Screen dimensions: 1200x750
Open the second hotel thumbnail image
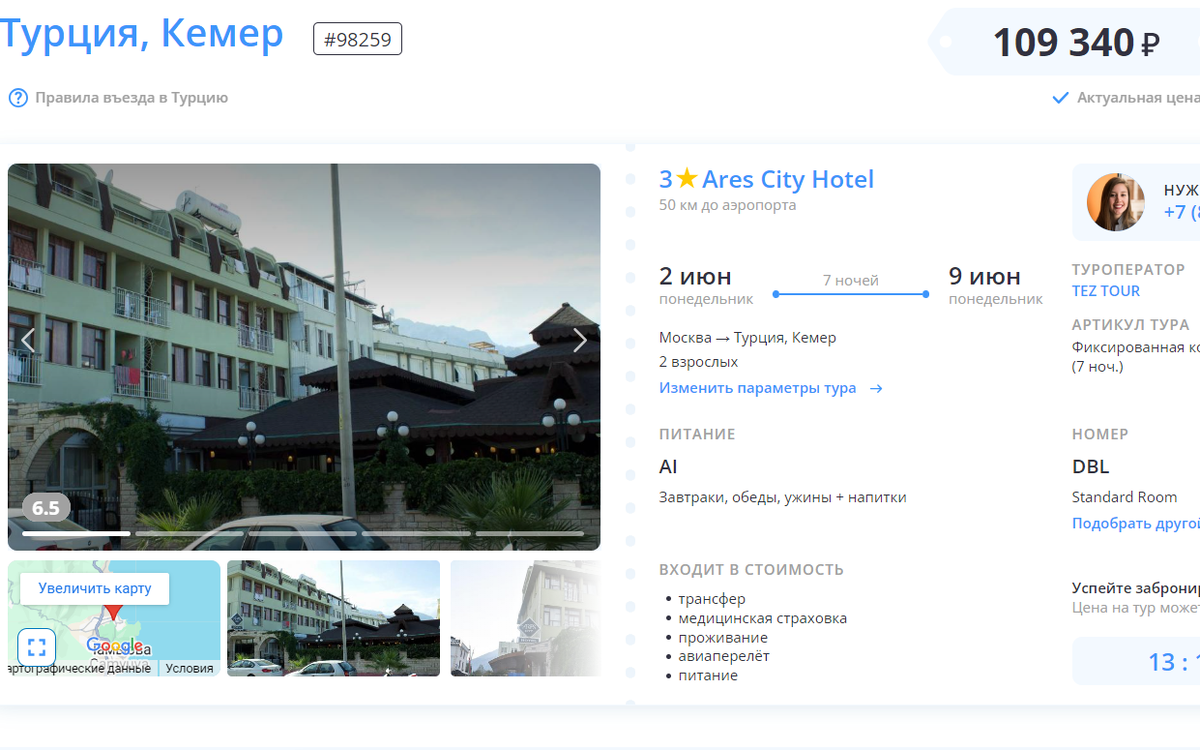(x=525, y=618)
